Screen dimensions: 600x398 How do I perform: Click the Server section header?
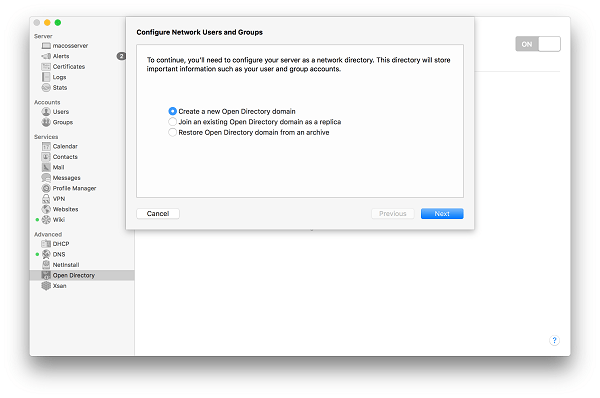click(x=43, y=36)
